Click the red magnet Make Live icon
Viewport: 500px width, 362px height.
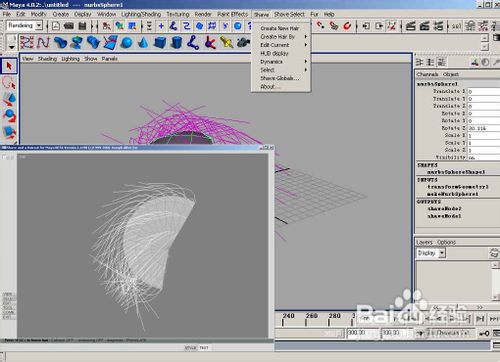(x=347, y=26)
